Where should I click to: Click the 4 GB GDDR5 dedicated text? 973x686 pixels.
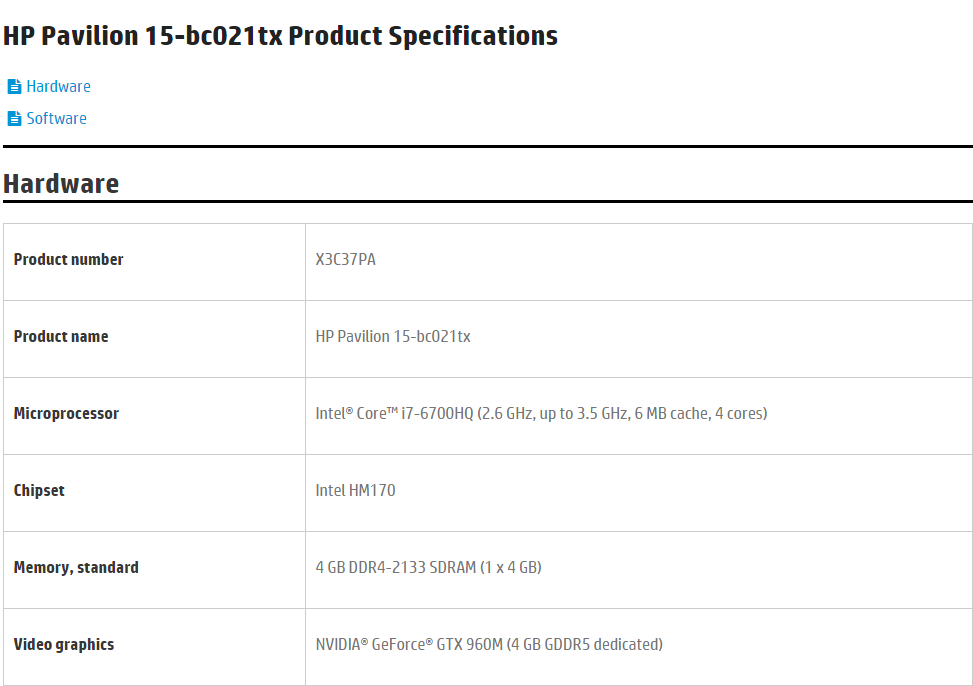coord(585,644)
